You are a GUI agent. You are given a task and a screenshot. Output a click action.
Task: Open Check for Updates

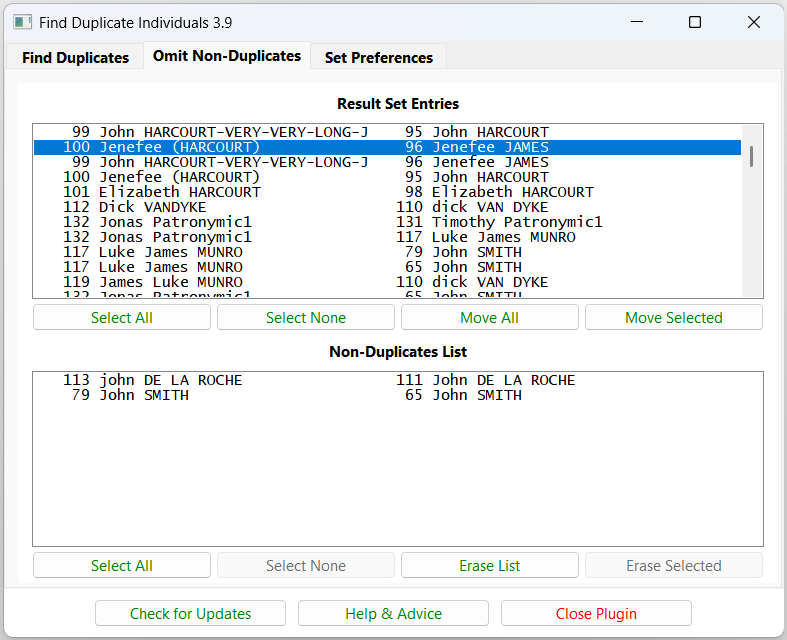tap(190, 614)
